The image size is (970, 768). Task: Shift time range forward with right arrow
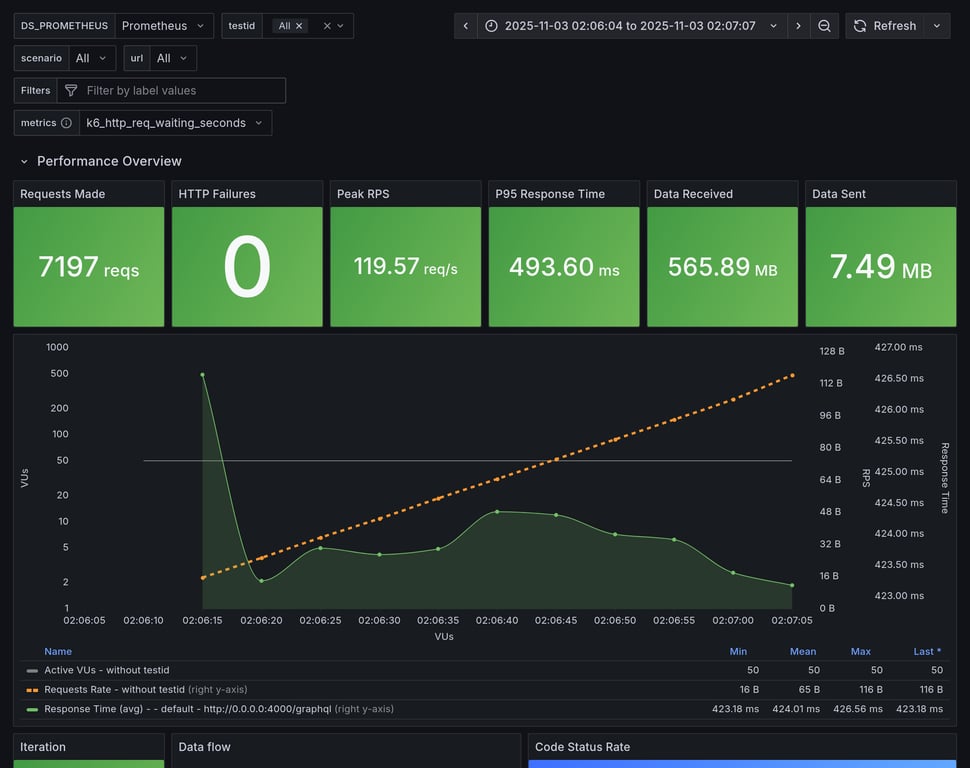pyautogui.click(x=798, y=26)
